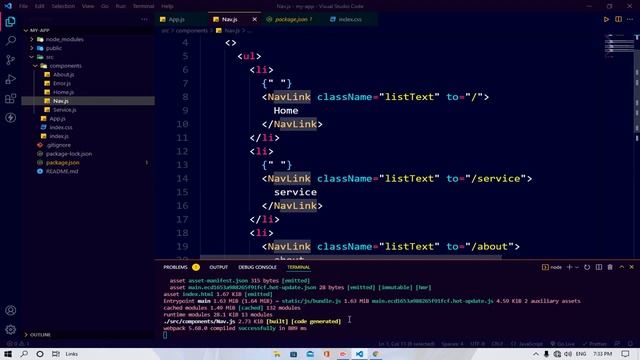Open Windows taskbar search icon

click(x=24, y=354)
